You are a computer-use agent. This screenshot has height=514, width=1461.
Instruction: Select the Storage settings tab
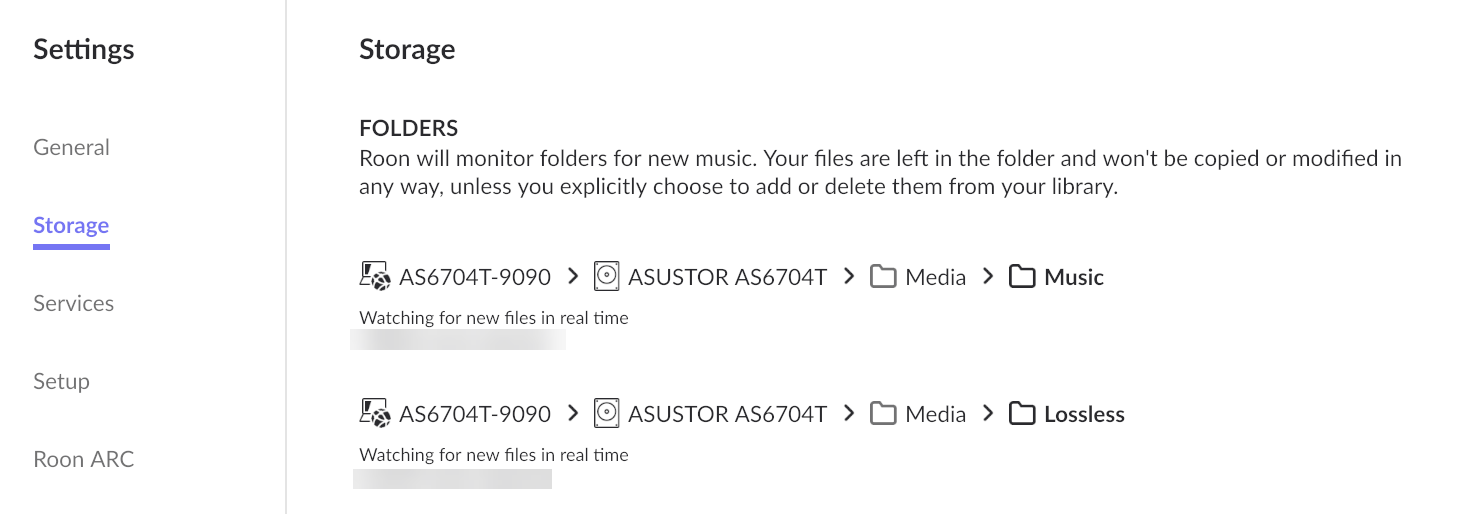pyautogui.click(x=71, y=225)
